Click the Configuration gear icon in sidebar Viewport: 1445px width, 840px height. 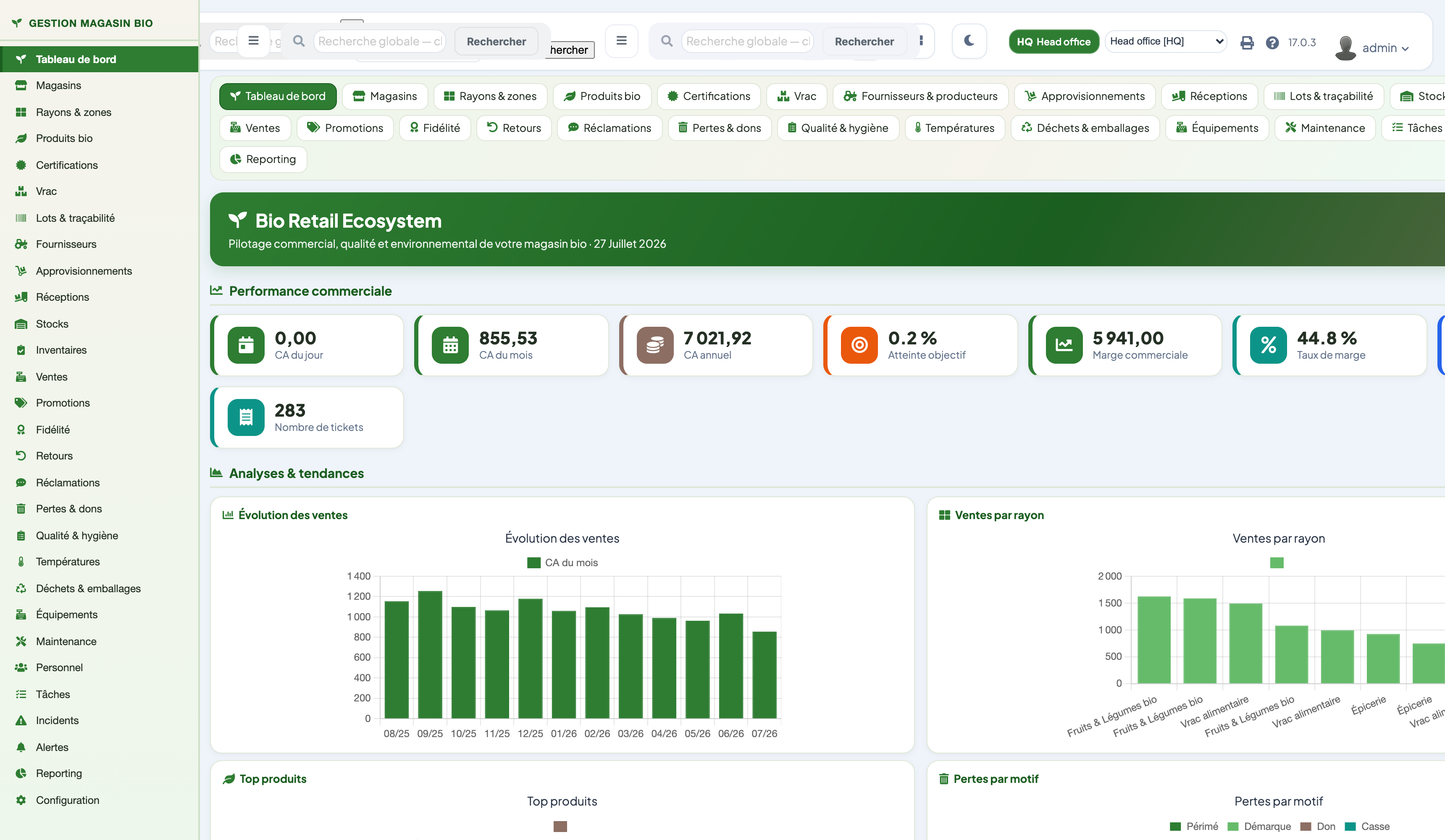click(20, 800)
